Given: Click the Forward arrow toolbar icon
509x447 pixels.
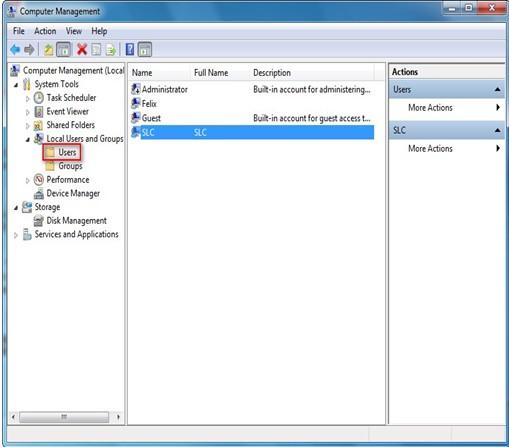Looking at the screenshot, I should point(29,50).
